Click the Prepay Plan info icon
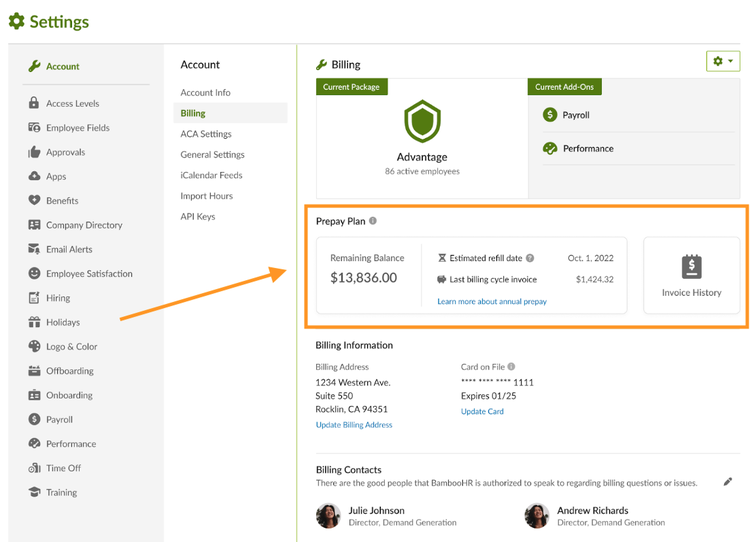Screen dimensions: 750x542 pos(373,221)
